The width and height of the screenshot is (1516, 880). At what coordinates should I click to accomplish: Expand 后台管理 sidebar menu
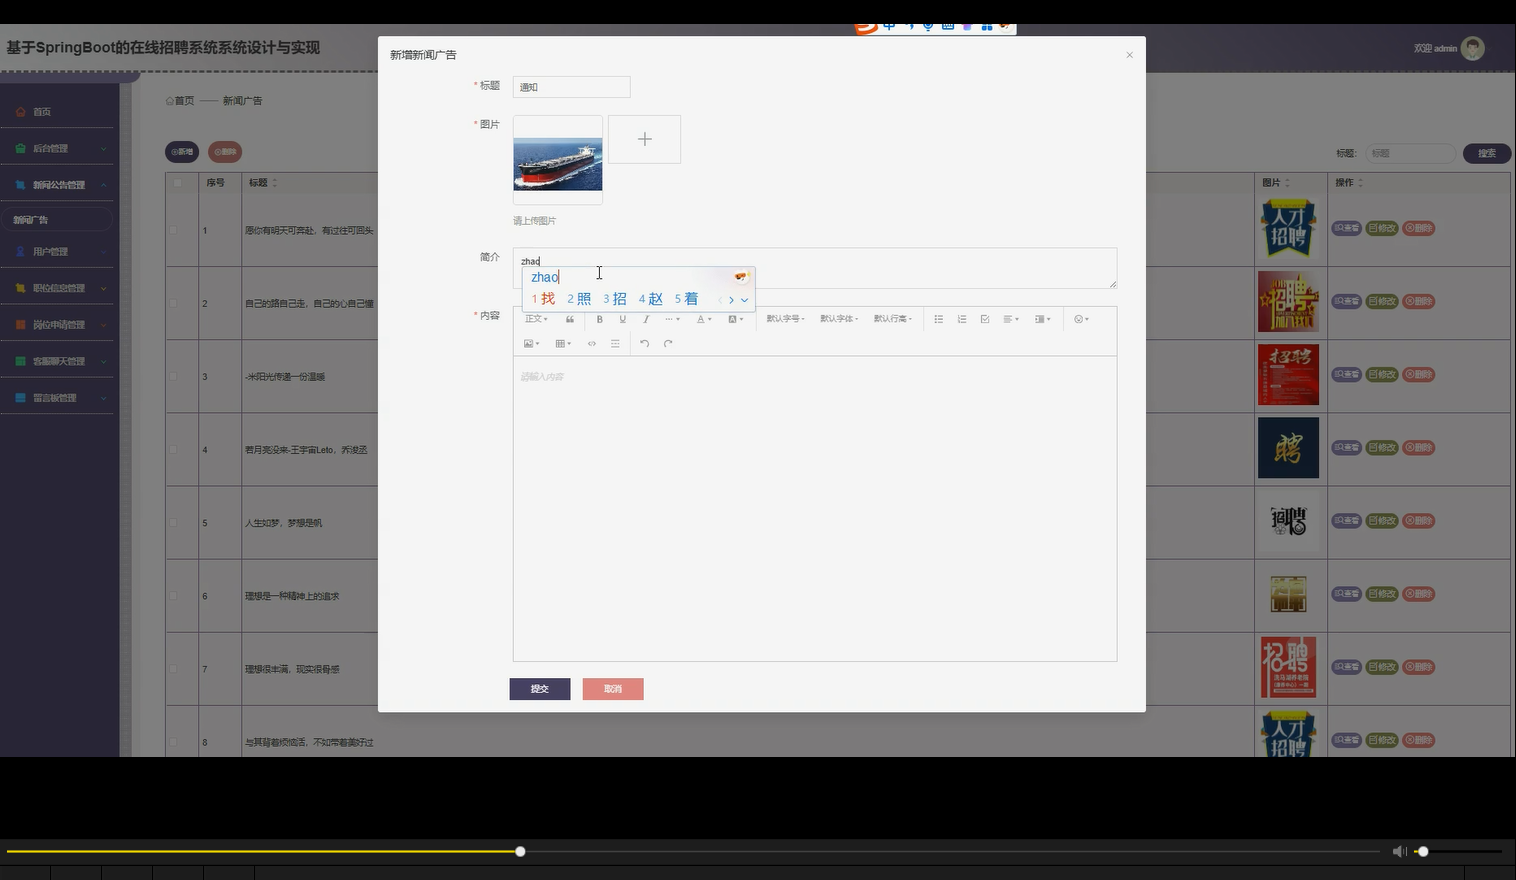click(58, 148)
